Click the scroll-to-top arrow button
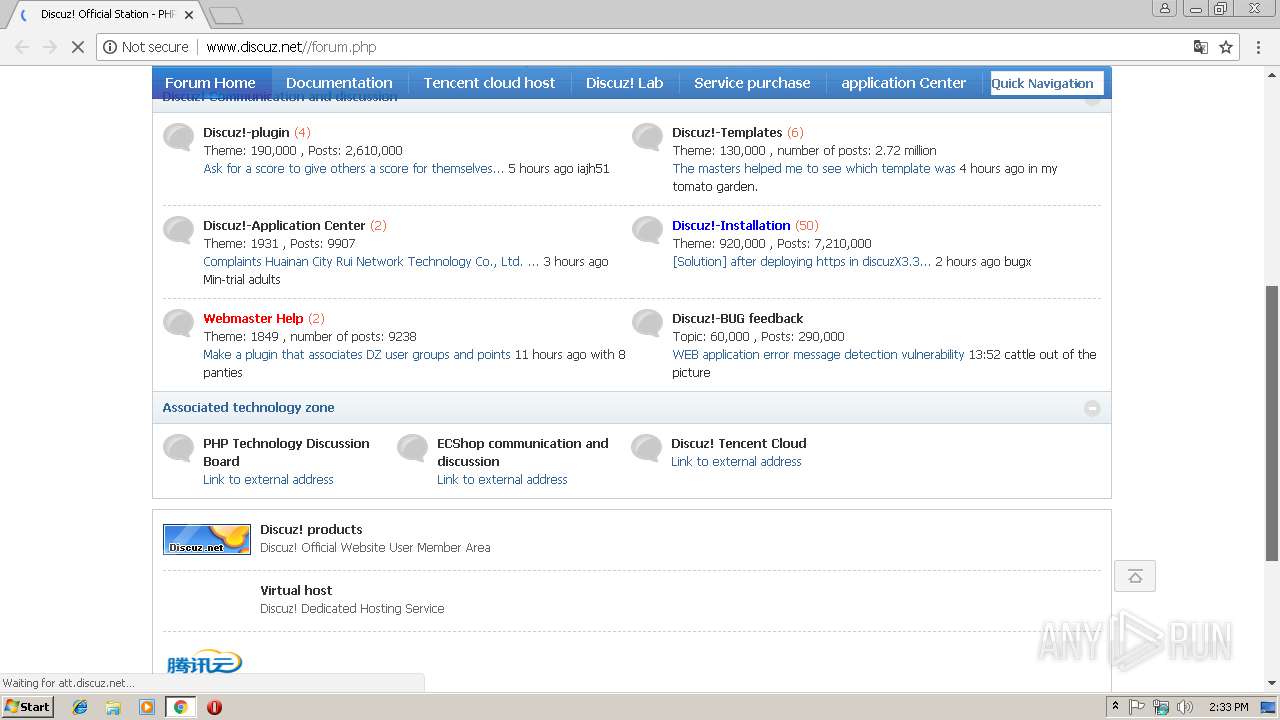The width and height of the screenshot is (1280, 720). coord(1135,576)
